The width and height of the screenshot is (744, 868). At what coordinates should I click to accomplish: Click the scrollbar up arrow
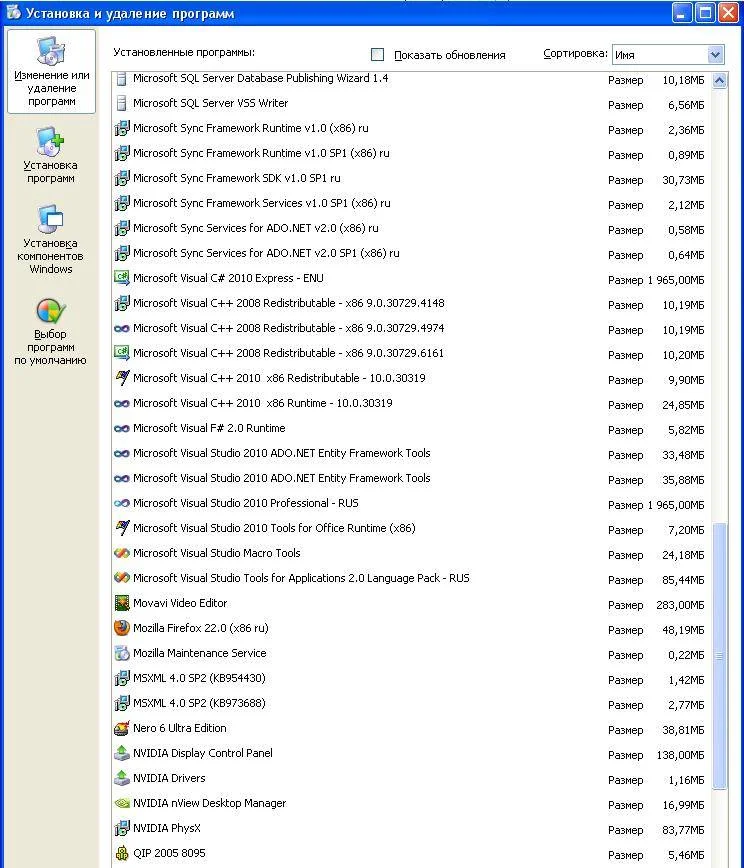[x=719, y=81]
